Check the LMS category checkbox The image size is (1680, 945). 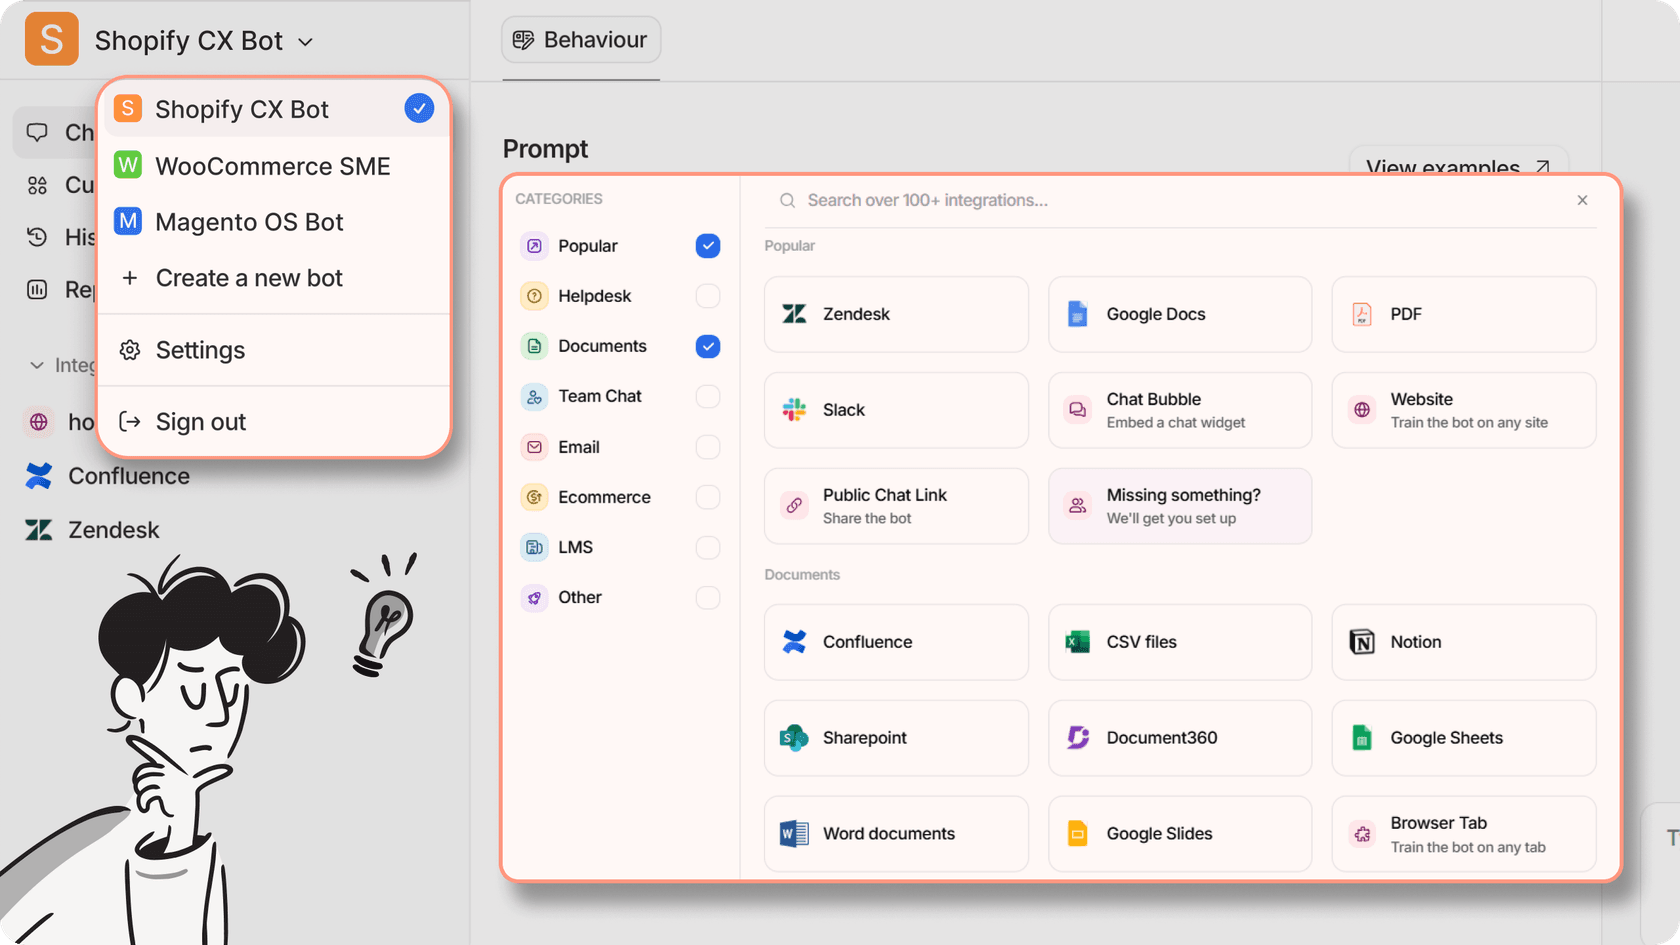(708, 548)
